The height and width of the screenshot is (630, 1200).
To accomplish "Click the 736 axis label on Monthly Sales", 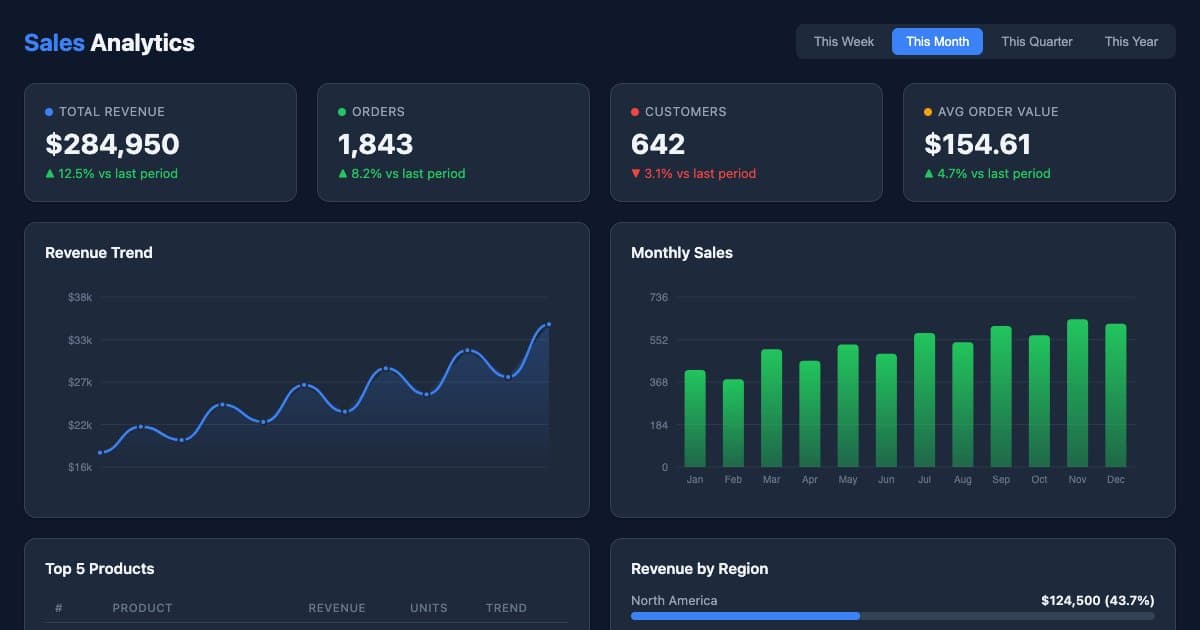I will [658, 297].
